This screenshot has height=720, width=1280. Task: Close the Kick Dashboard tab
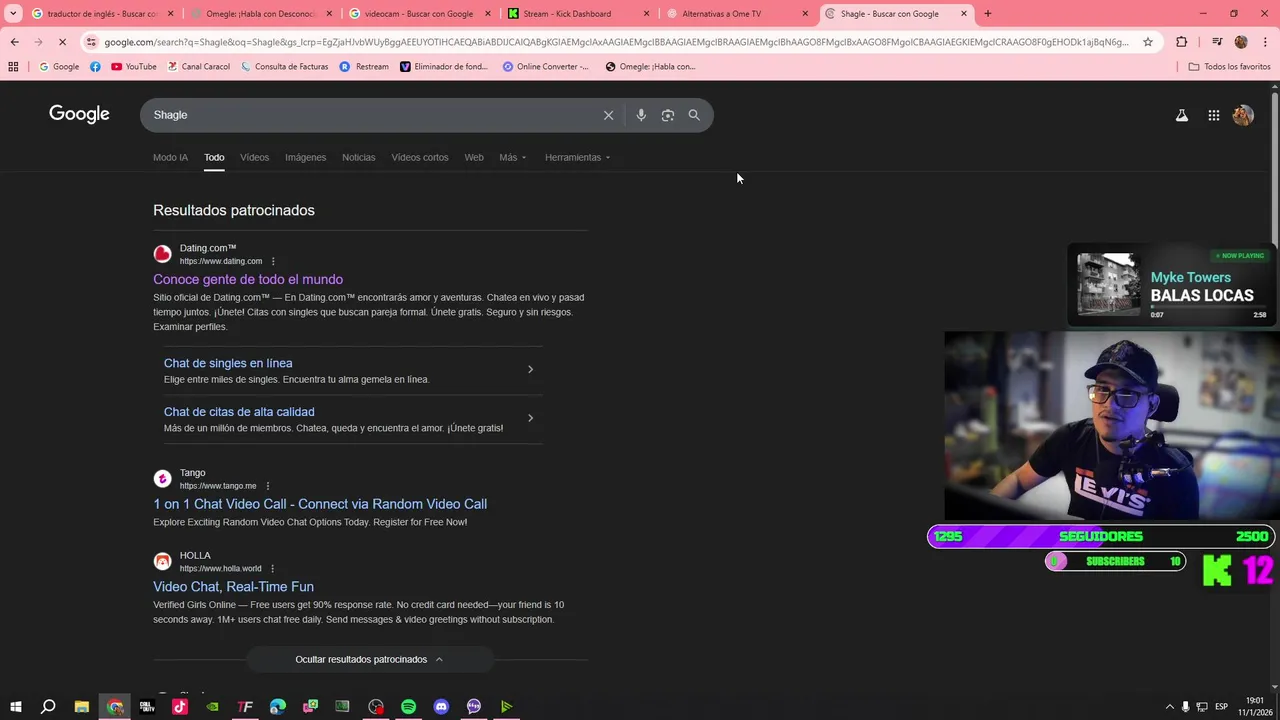646,14
